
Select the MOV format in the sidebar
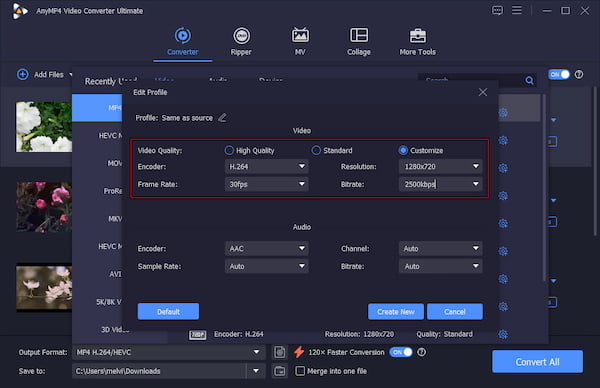pyautogui.click(x=97, y=163)
